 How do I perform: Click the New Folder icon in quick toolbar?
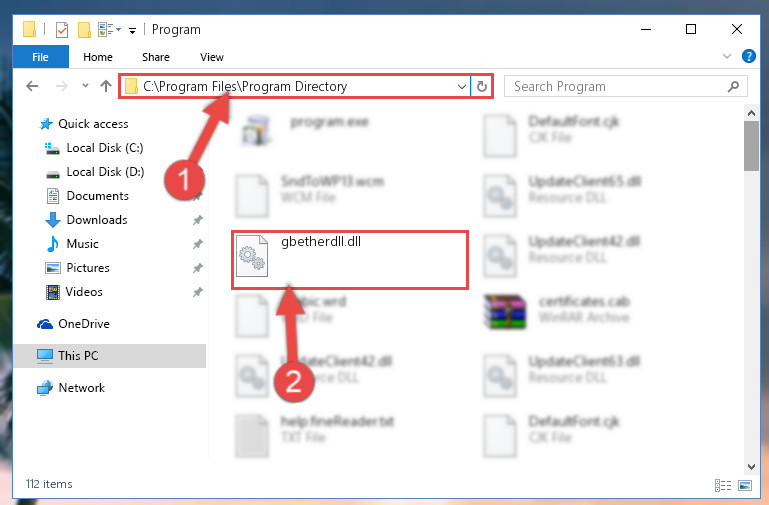[x=84, y=30]
